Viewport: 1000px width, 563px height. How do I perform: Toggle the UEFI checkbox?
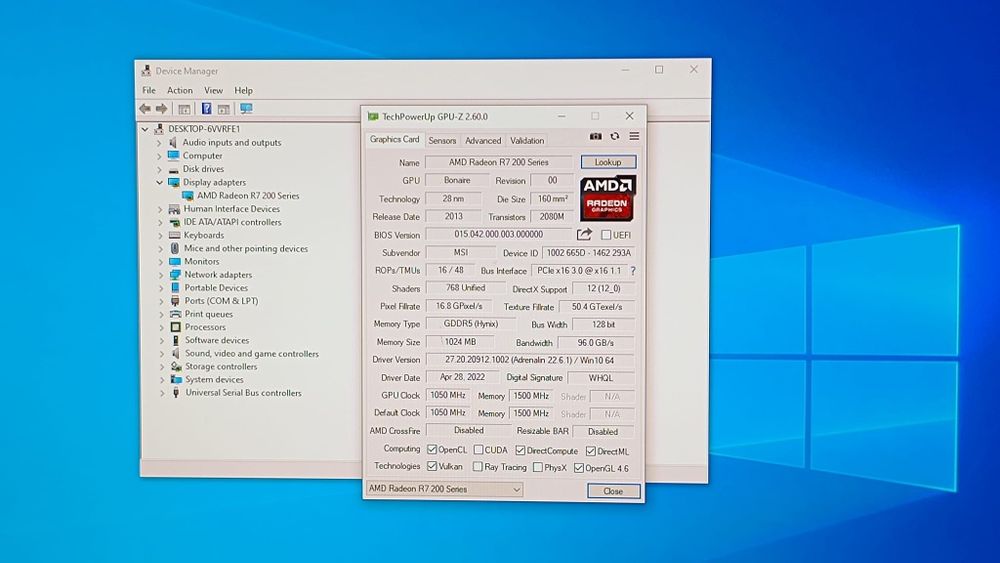tap(606, 235)
